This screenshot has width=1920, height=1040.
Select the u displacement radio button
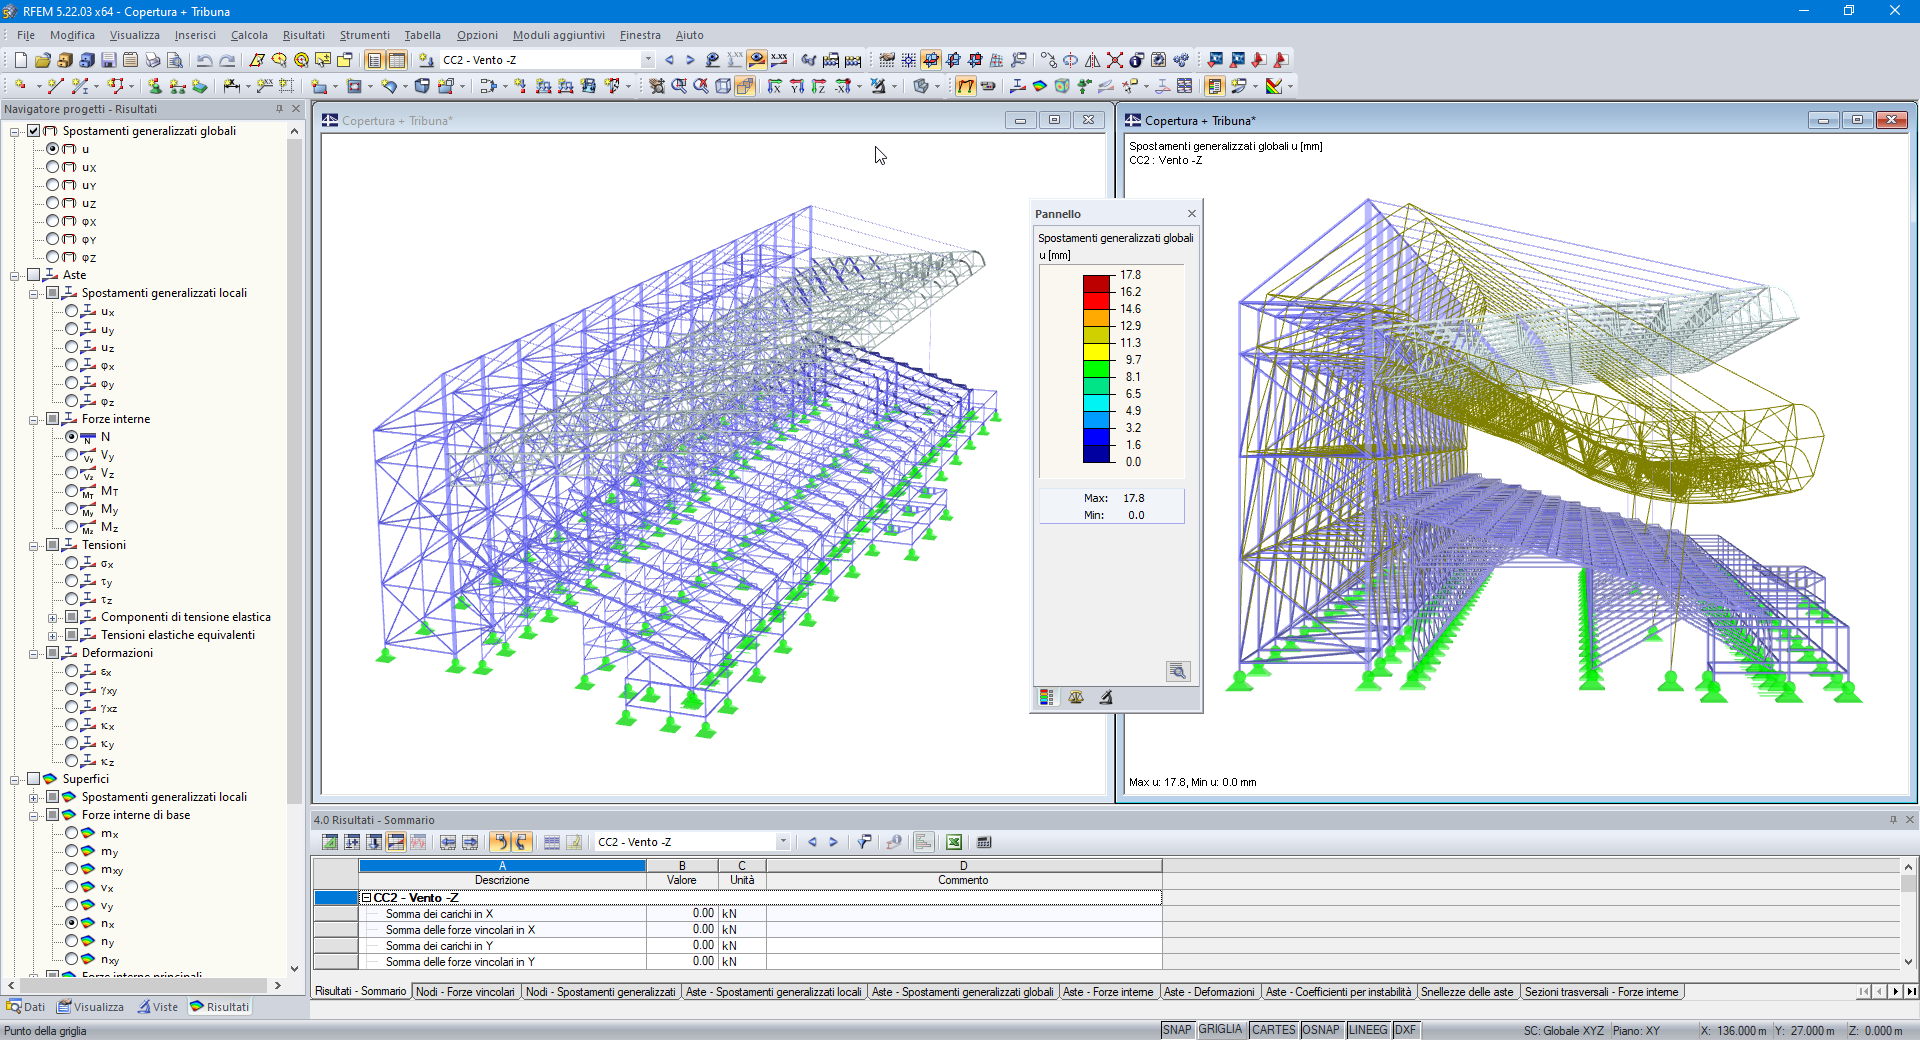click(x=53, y=149)
